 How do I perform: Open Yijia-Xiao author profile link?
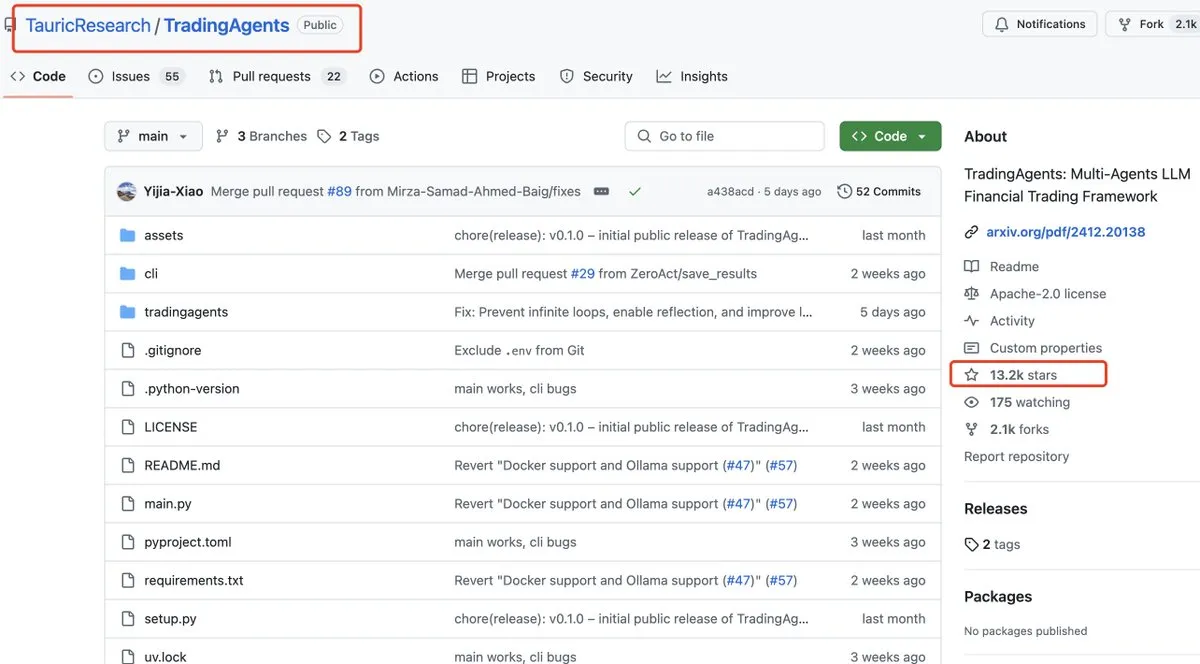(x=174, y=191)
